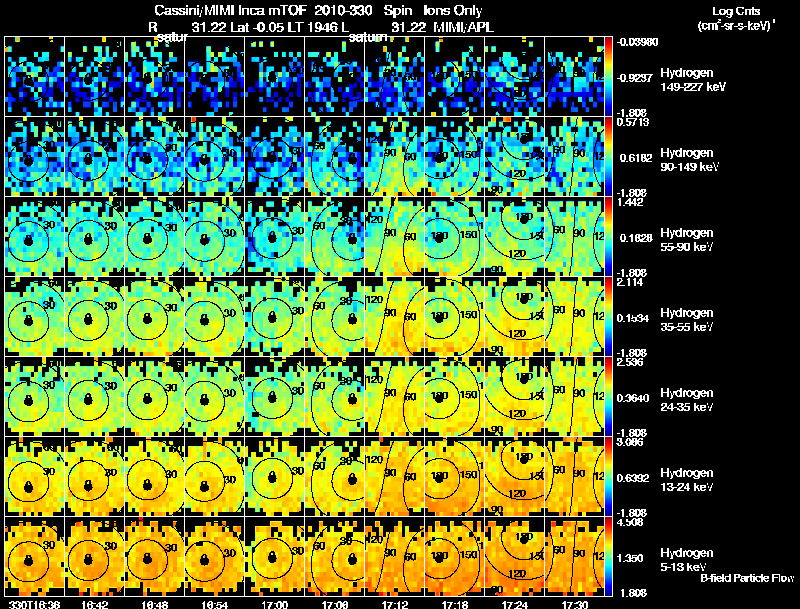Click the 17:00 time axis label
Screen dimensions: 800x609
coord(274,604)
